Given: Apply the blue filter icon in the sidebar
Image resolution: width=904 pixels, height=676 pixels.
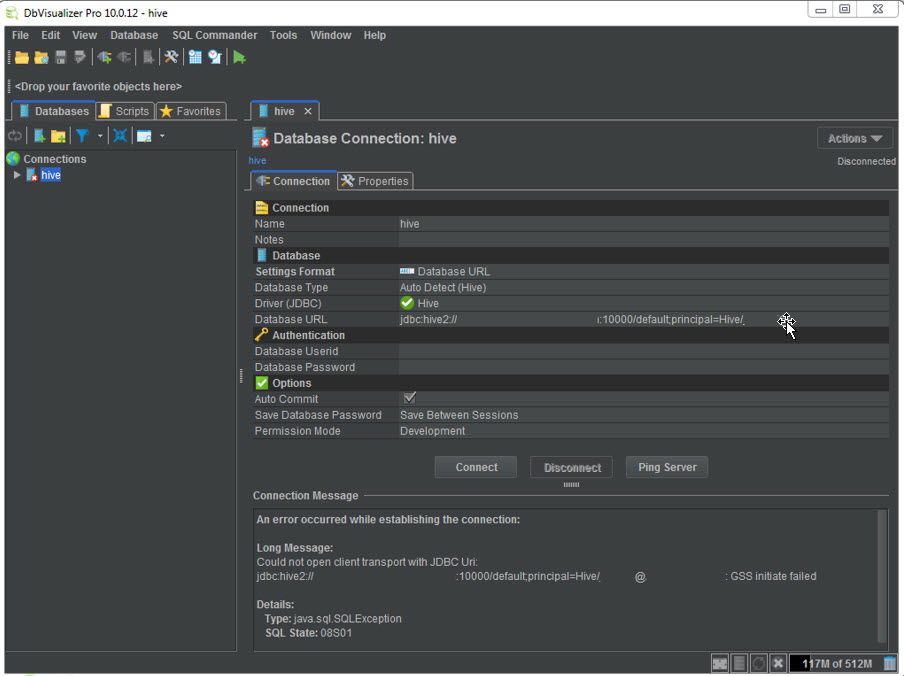Looking at the screenshot, I should (x=84, y=135).
